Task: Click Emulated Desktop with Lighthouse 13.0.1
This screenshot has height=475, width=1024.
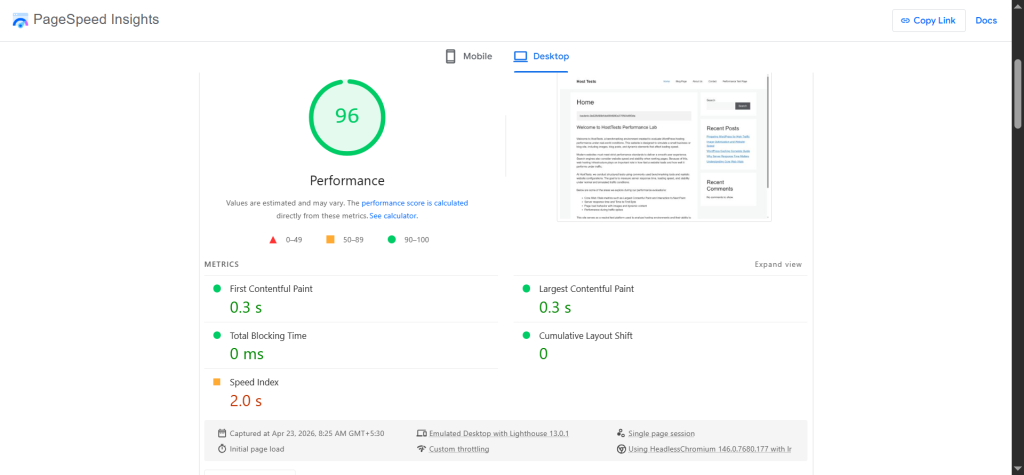Action: (498, 433)
